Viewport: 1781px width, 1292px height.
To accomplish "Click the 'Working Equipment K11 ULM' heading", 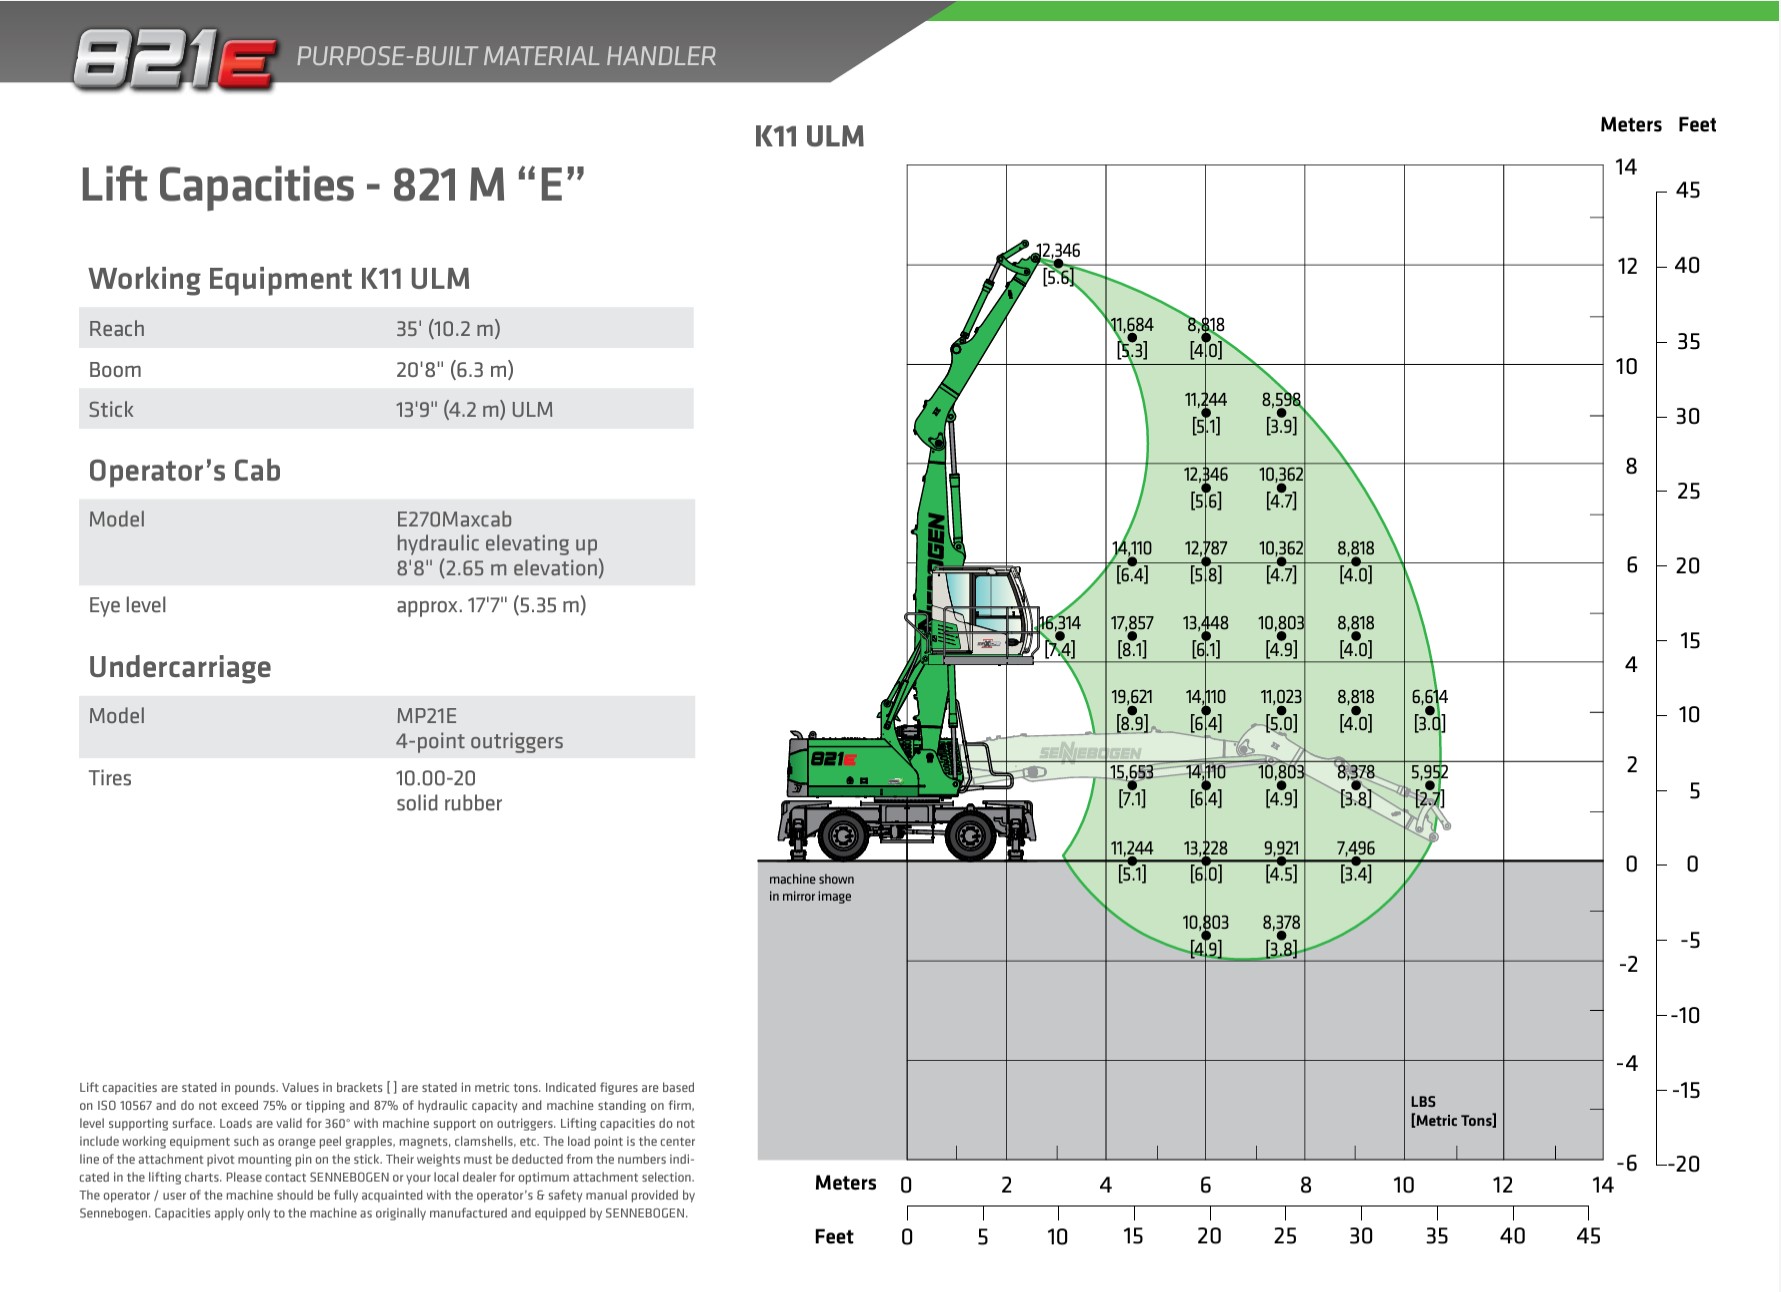I will click(279, 278).
